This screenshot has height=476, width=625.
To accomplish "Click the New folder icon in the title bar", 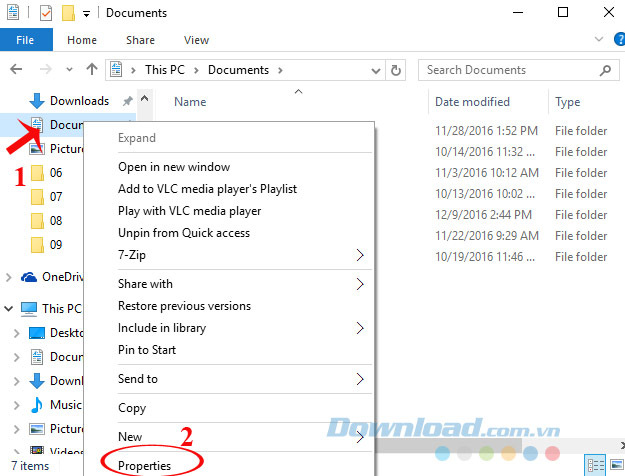I will (x=68, y=13).
